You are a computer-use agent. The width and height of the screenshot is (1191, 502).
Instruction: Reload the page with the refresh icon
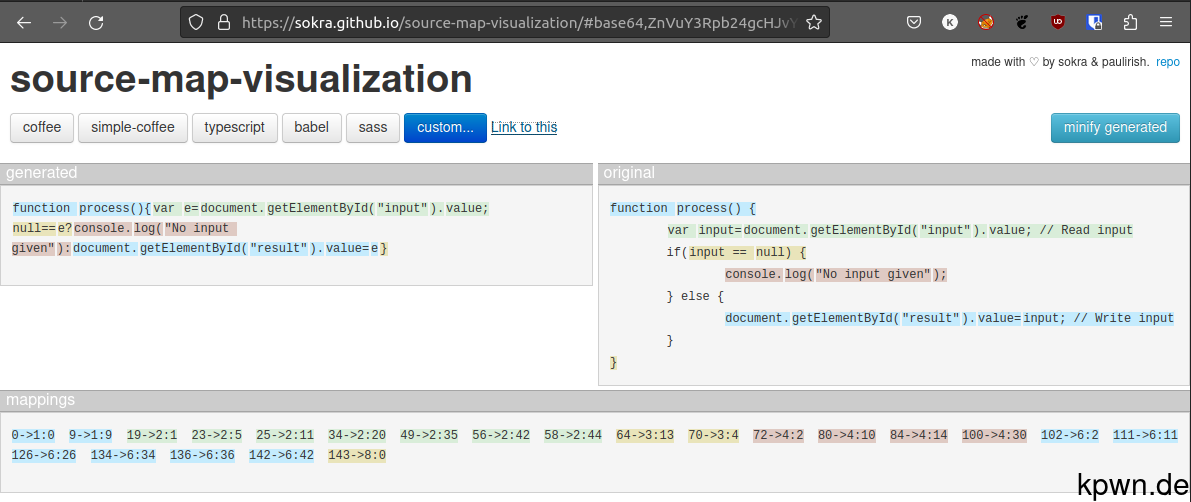click(x=96, y=22)
